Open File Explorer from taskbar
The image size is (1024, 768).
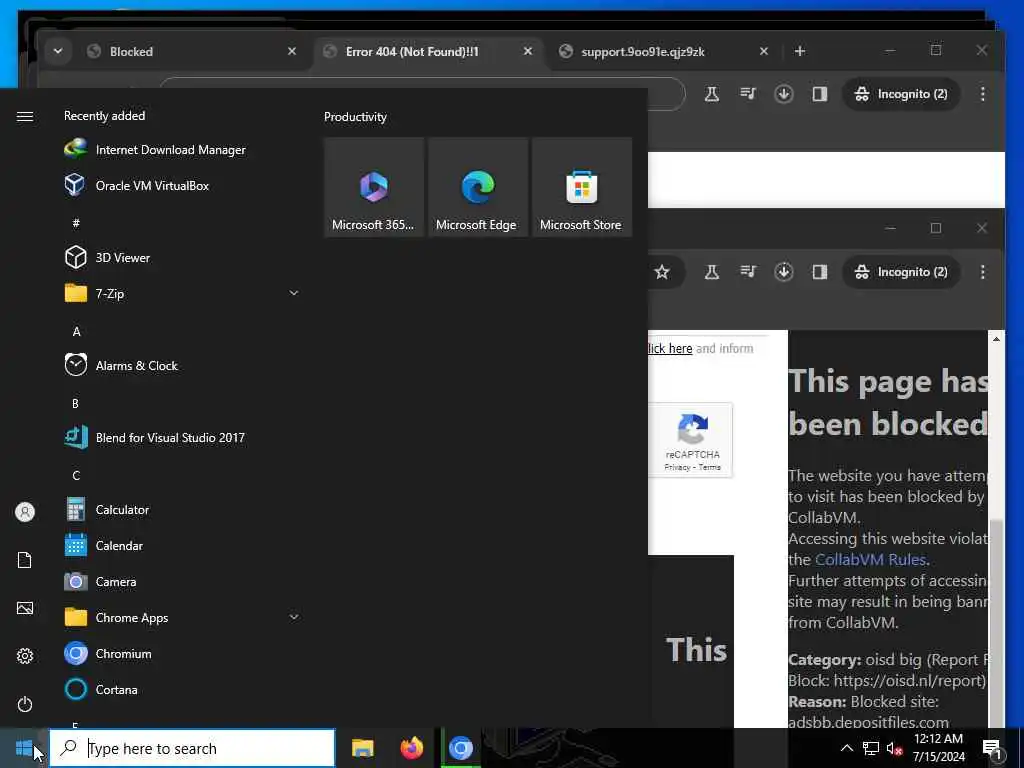362,748
